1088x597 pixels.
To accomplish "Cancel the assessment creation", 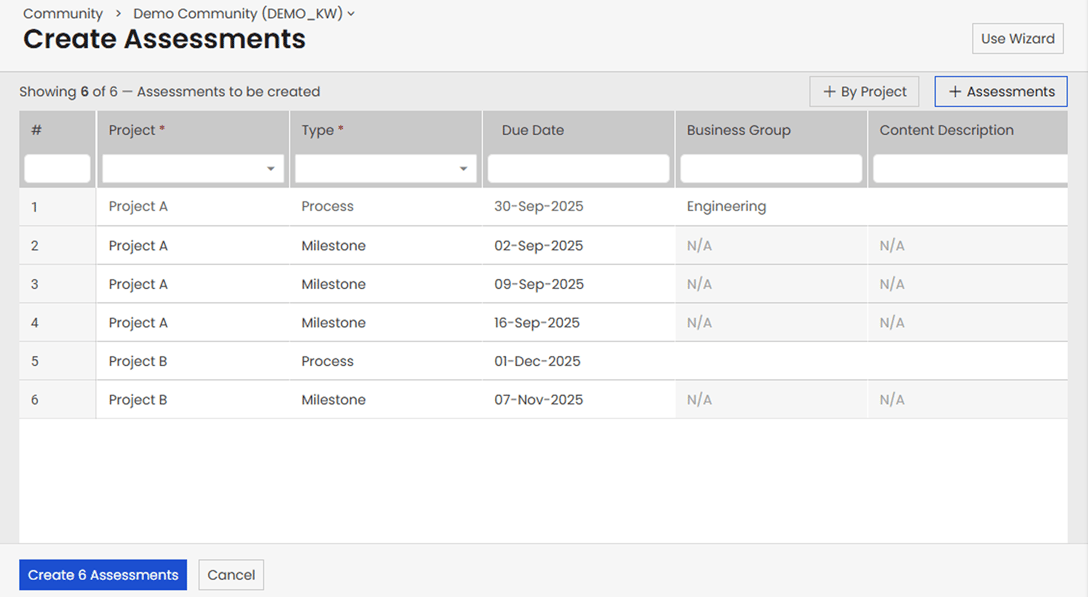I will coord(231,575).
